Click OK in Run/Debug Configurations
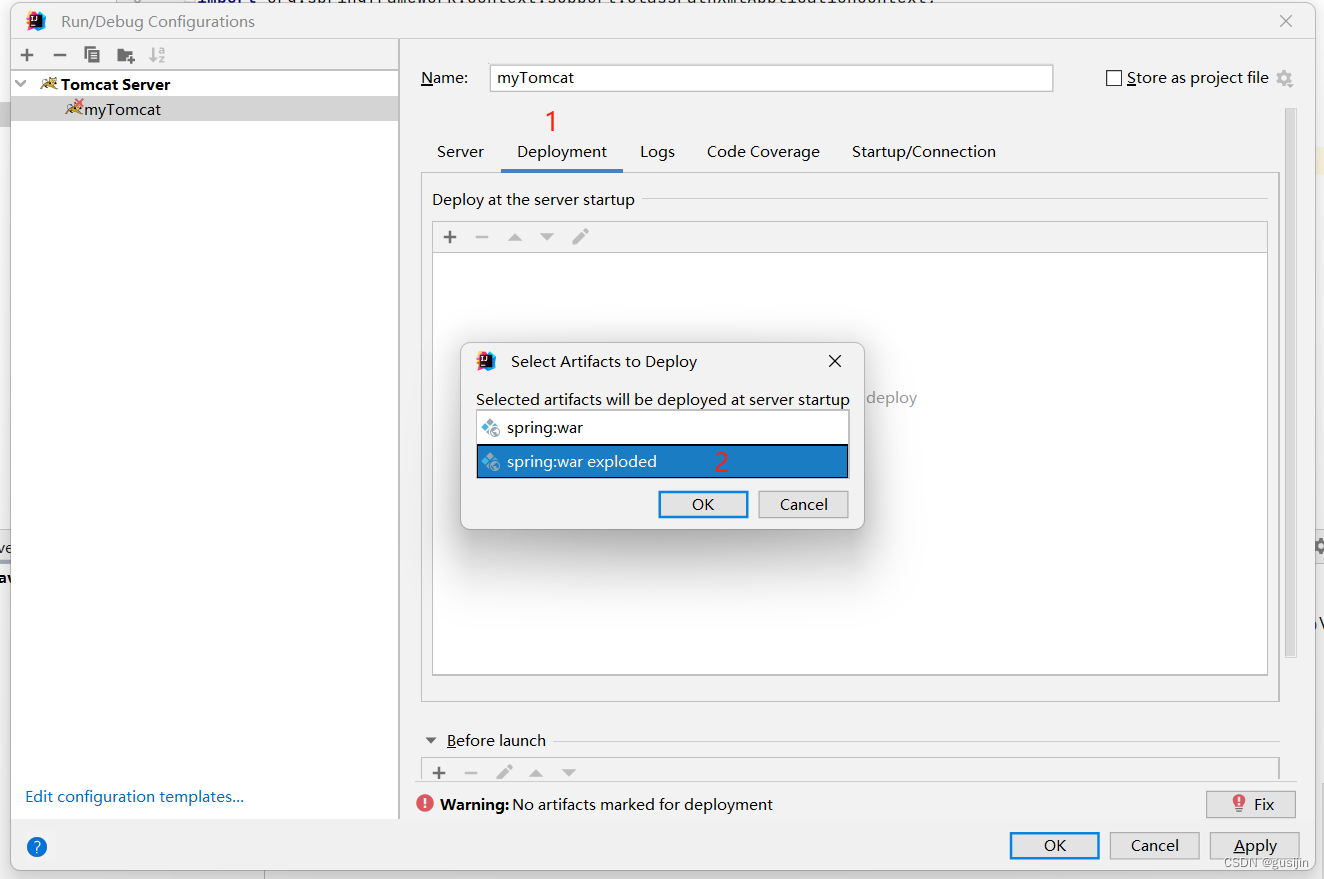The image size is (1324, 879). point(1055,845)
